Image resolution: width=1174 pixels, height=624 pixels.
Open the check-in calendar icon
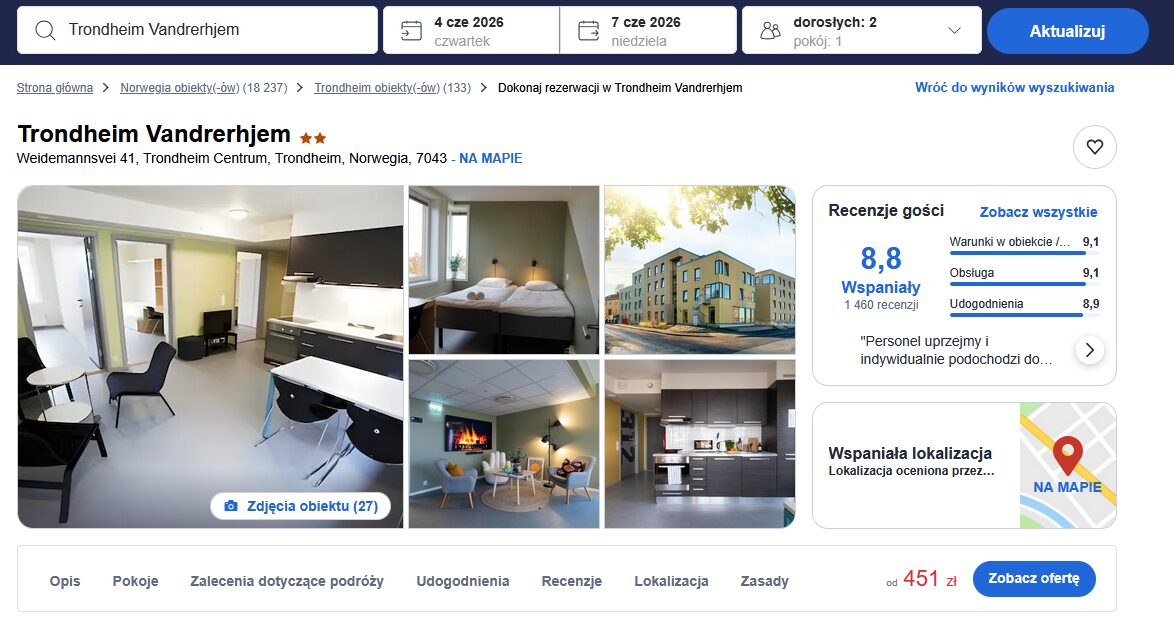(x=411, y=31)
